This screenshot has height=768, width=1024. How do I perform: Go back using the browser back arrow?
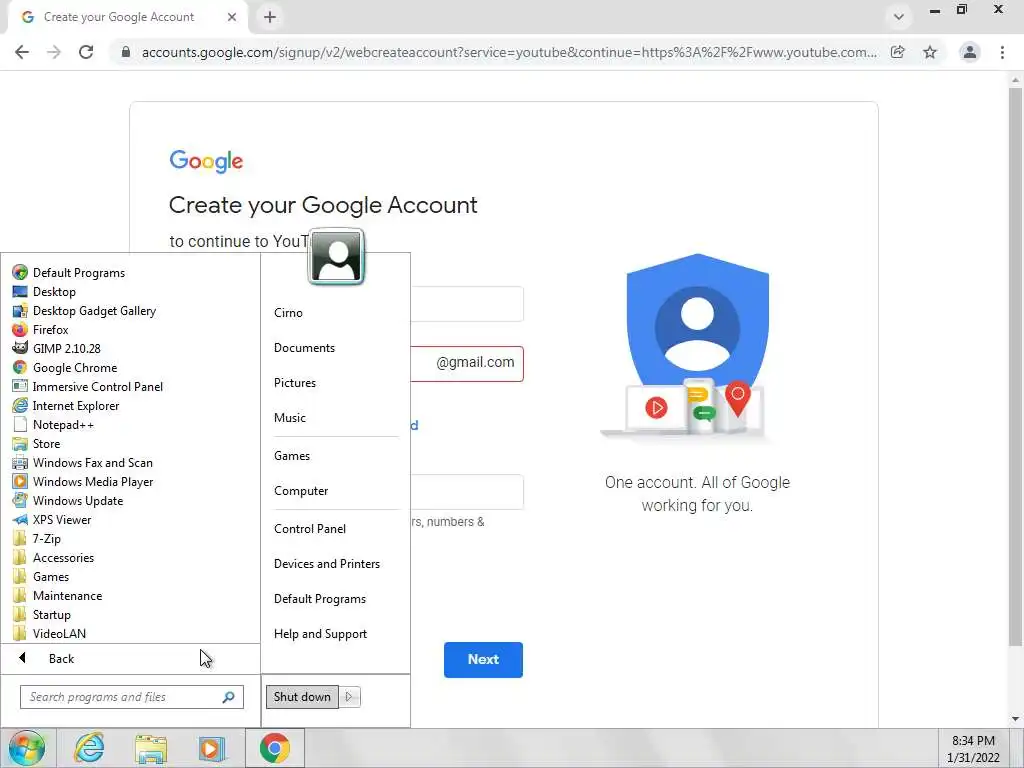22,52
